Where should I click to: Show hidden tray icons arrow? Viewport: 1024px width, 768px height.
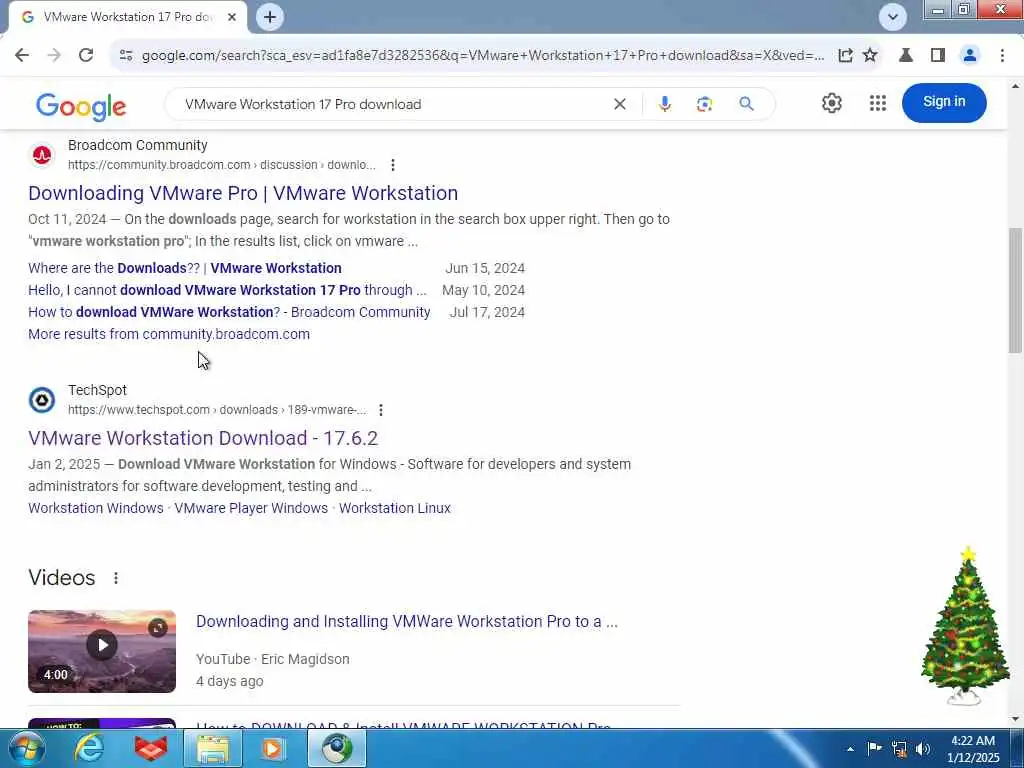tap(850, 749)
